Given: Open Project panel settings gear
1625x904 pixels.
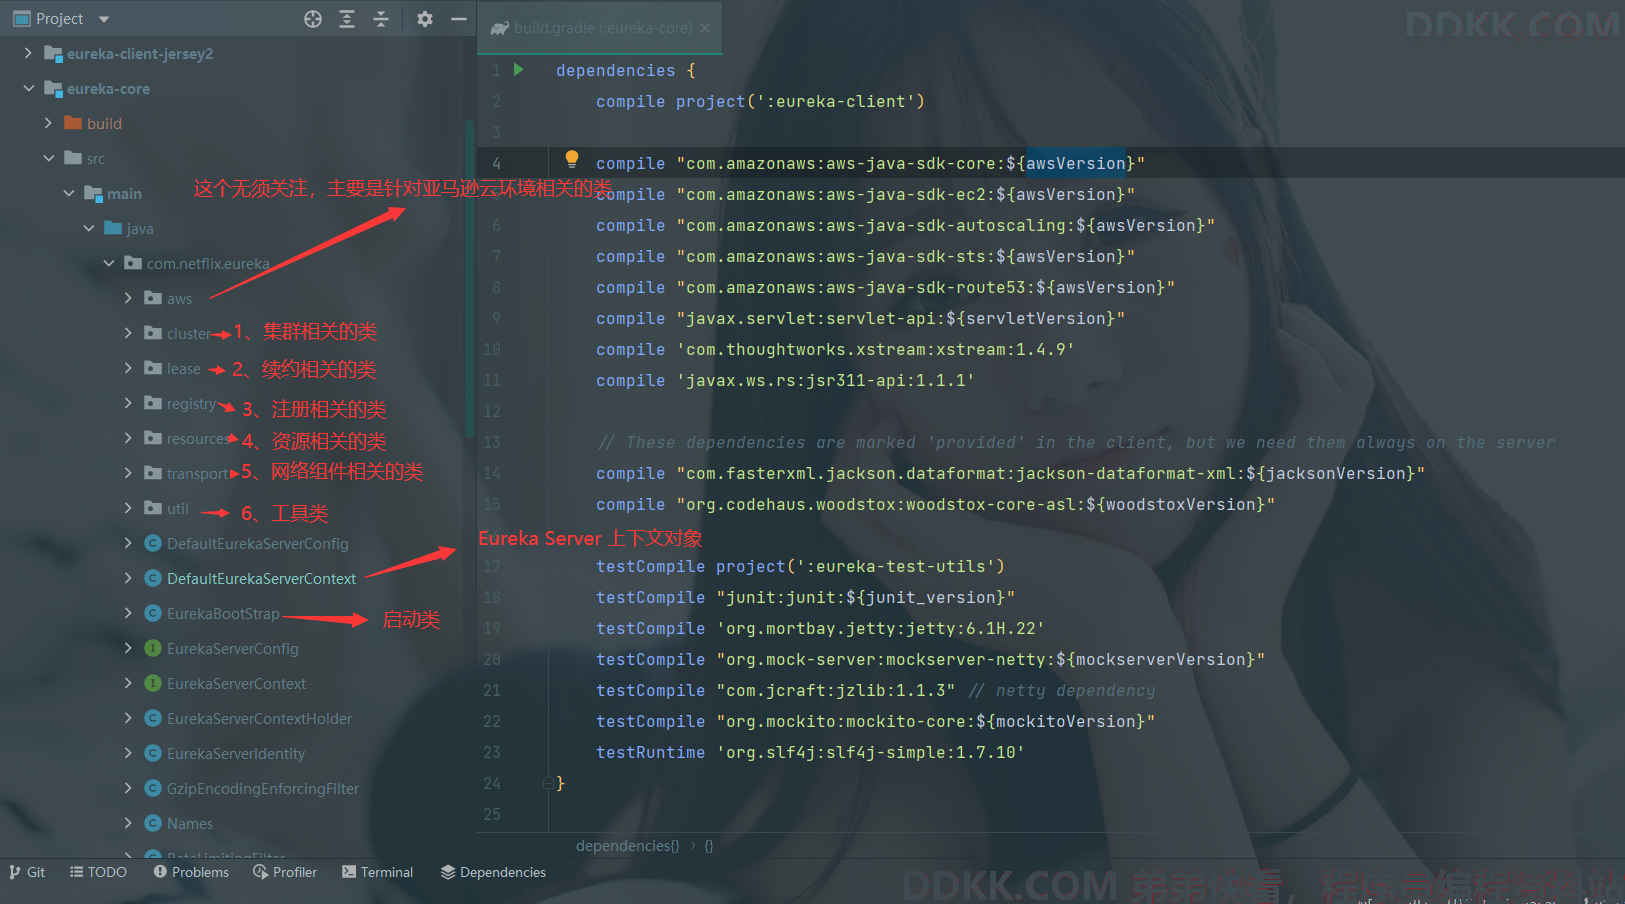Looking at the screenshot, I should click(425, 19).
